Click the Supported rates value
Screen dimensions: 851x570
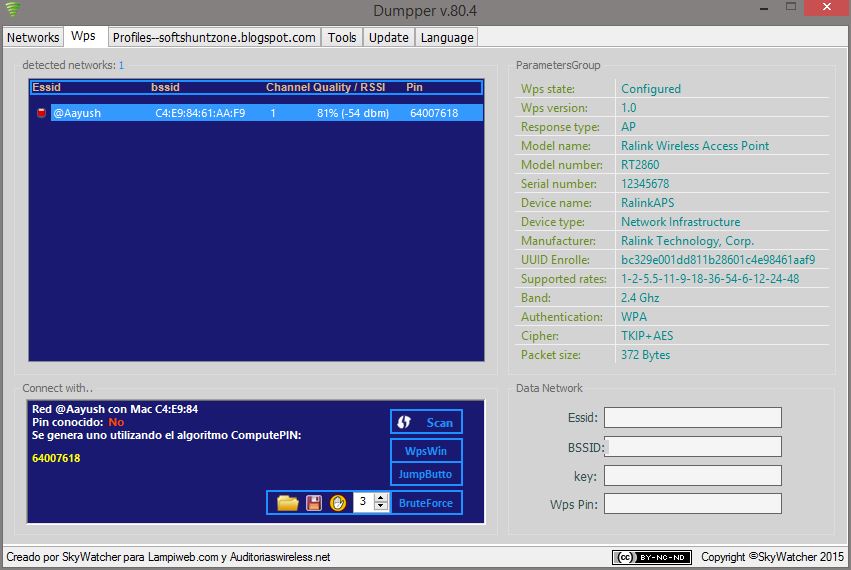coord(710,278)
